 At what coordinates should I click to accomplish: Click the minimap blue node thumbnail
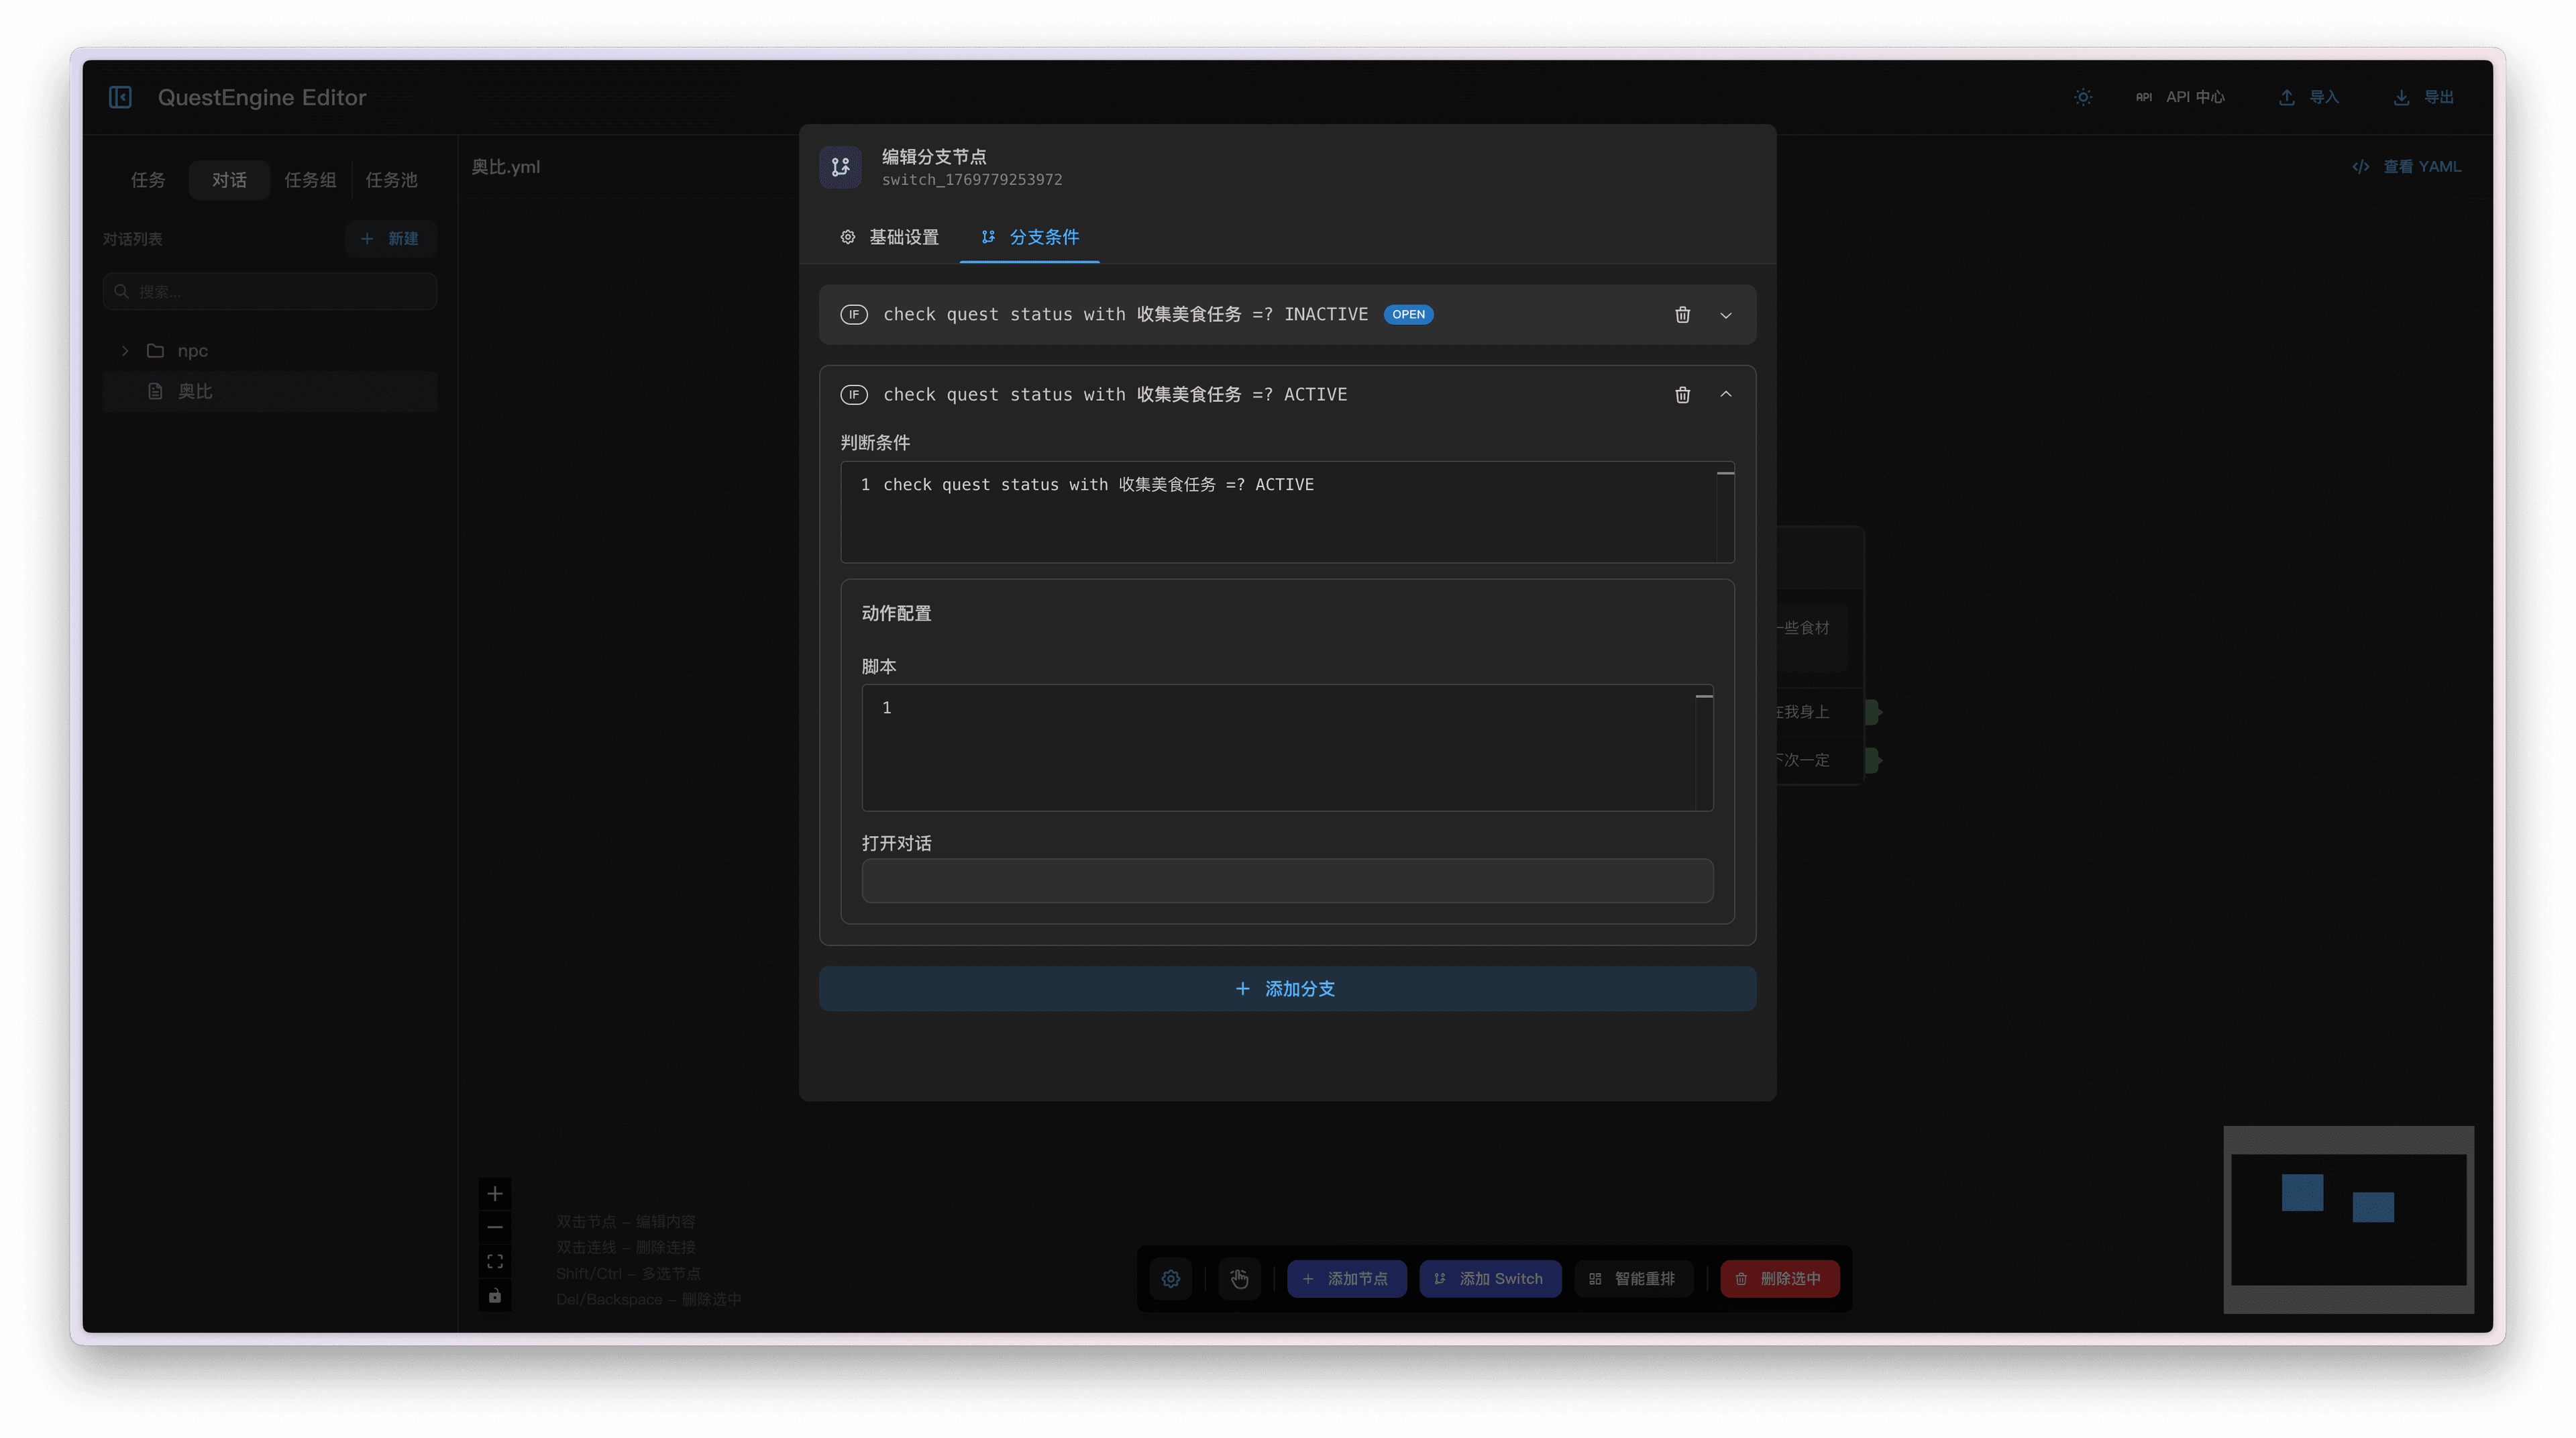pyautogui.click(x=2302, y=1192)
